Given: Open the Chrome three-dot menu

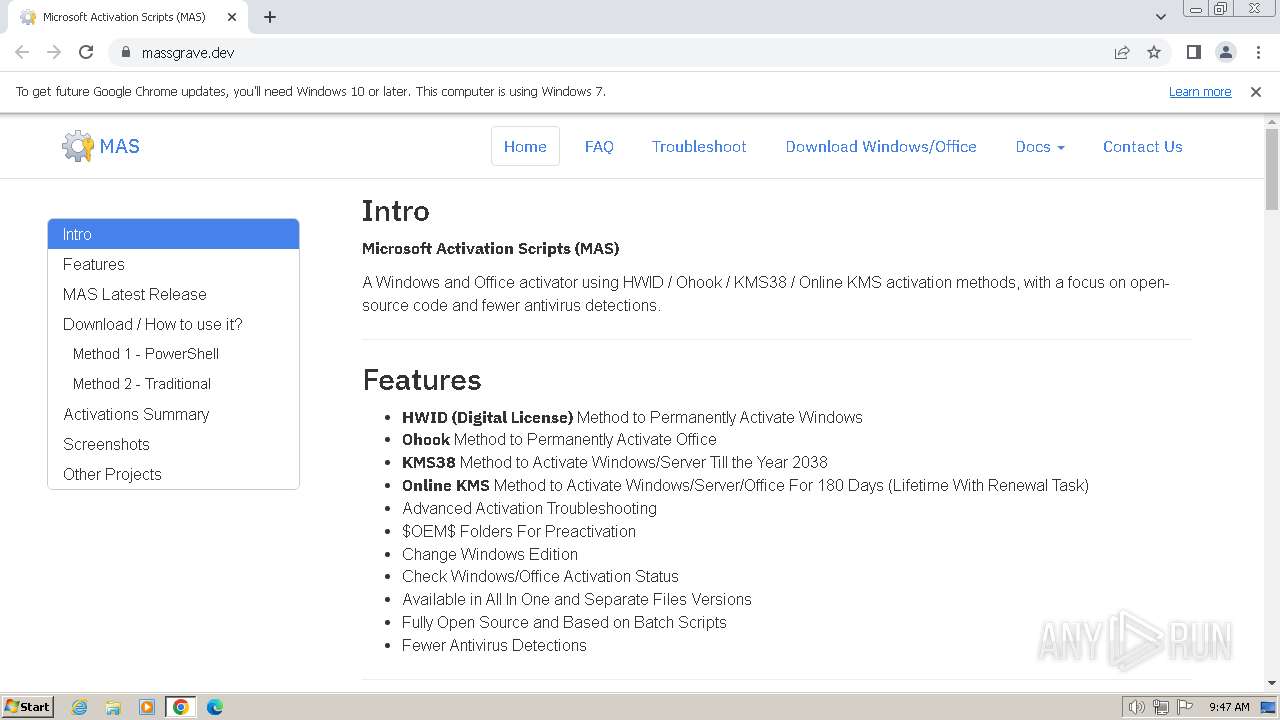Looking at the screenshot, I should coord(1258,52).
